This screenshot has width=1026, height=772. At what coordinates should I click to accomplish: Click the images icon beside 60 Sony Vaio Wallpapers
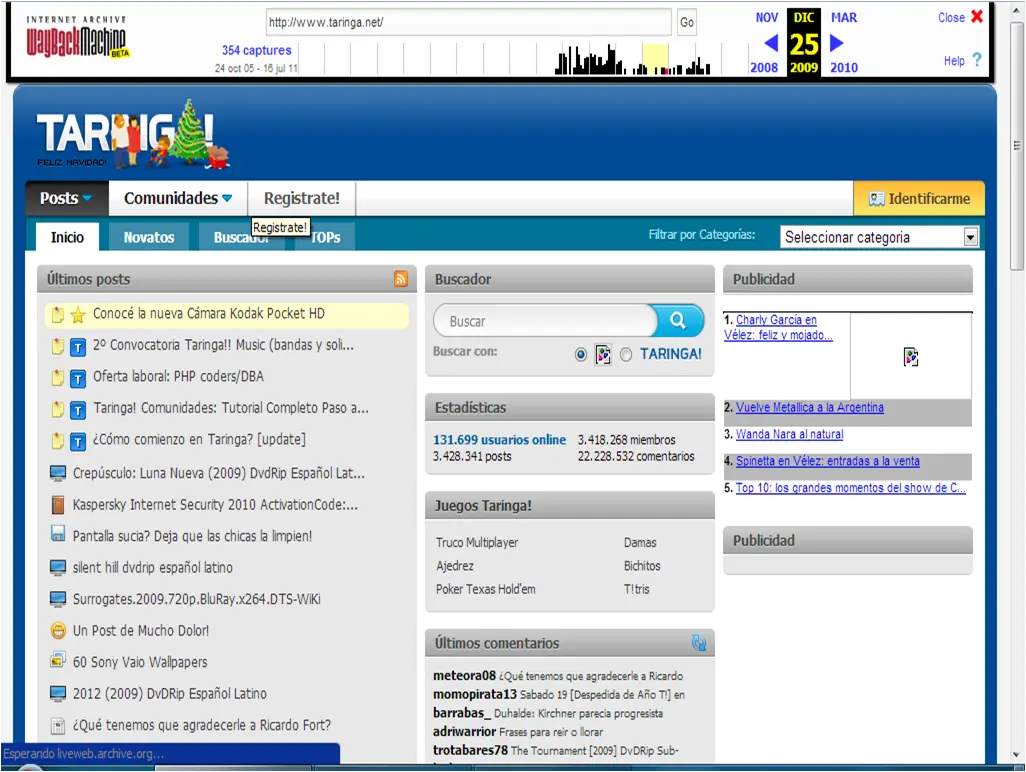58,659
